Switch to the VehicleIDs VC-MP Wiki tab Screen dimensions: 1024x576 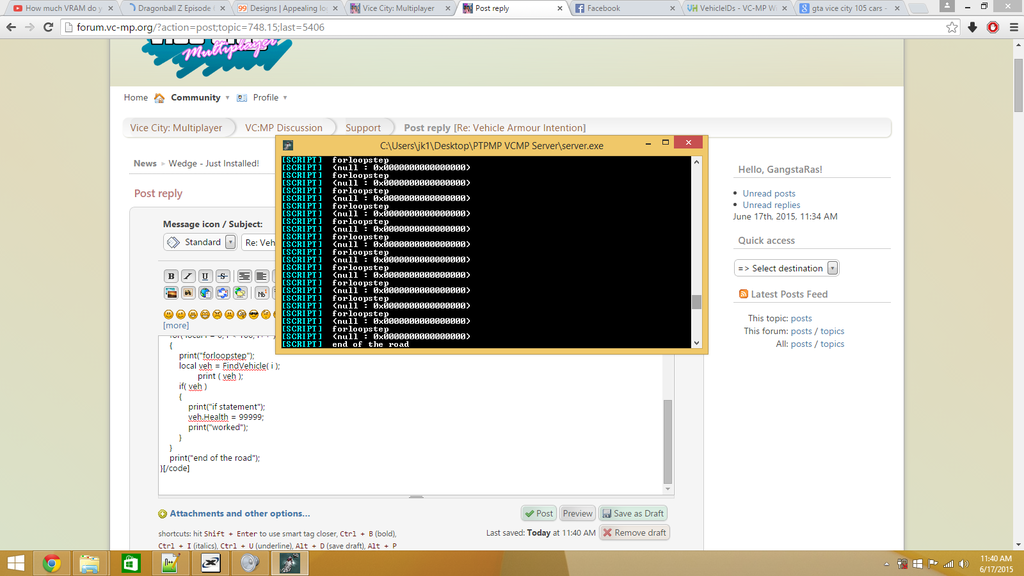735,8
